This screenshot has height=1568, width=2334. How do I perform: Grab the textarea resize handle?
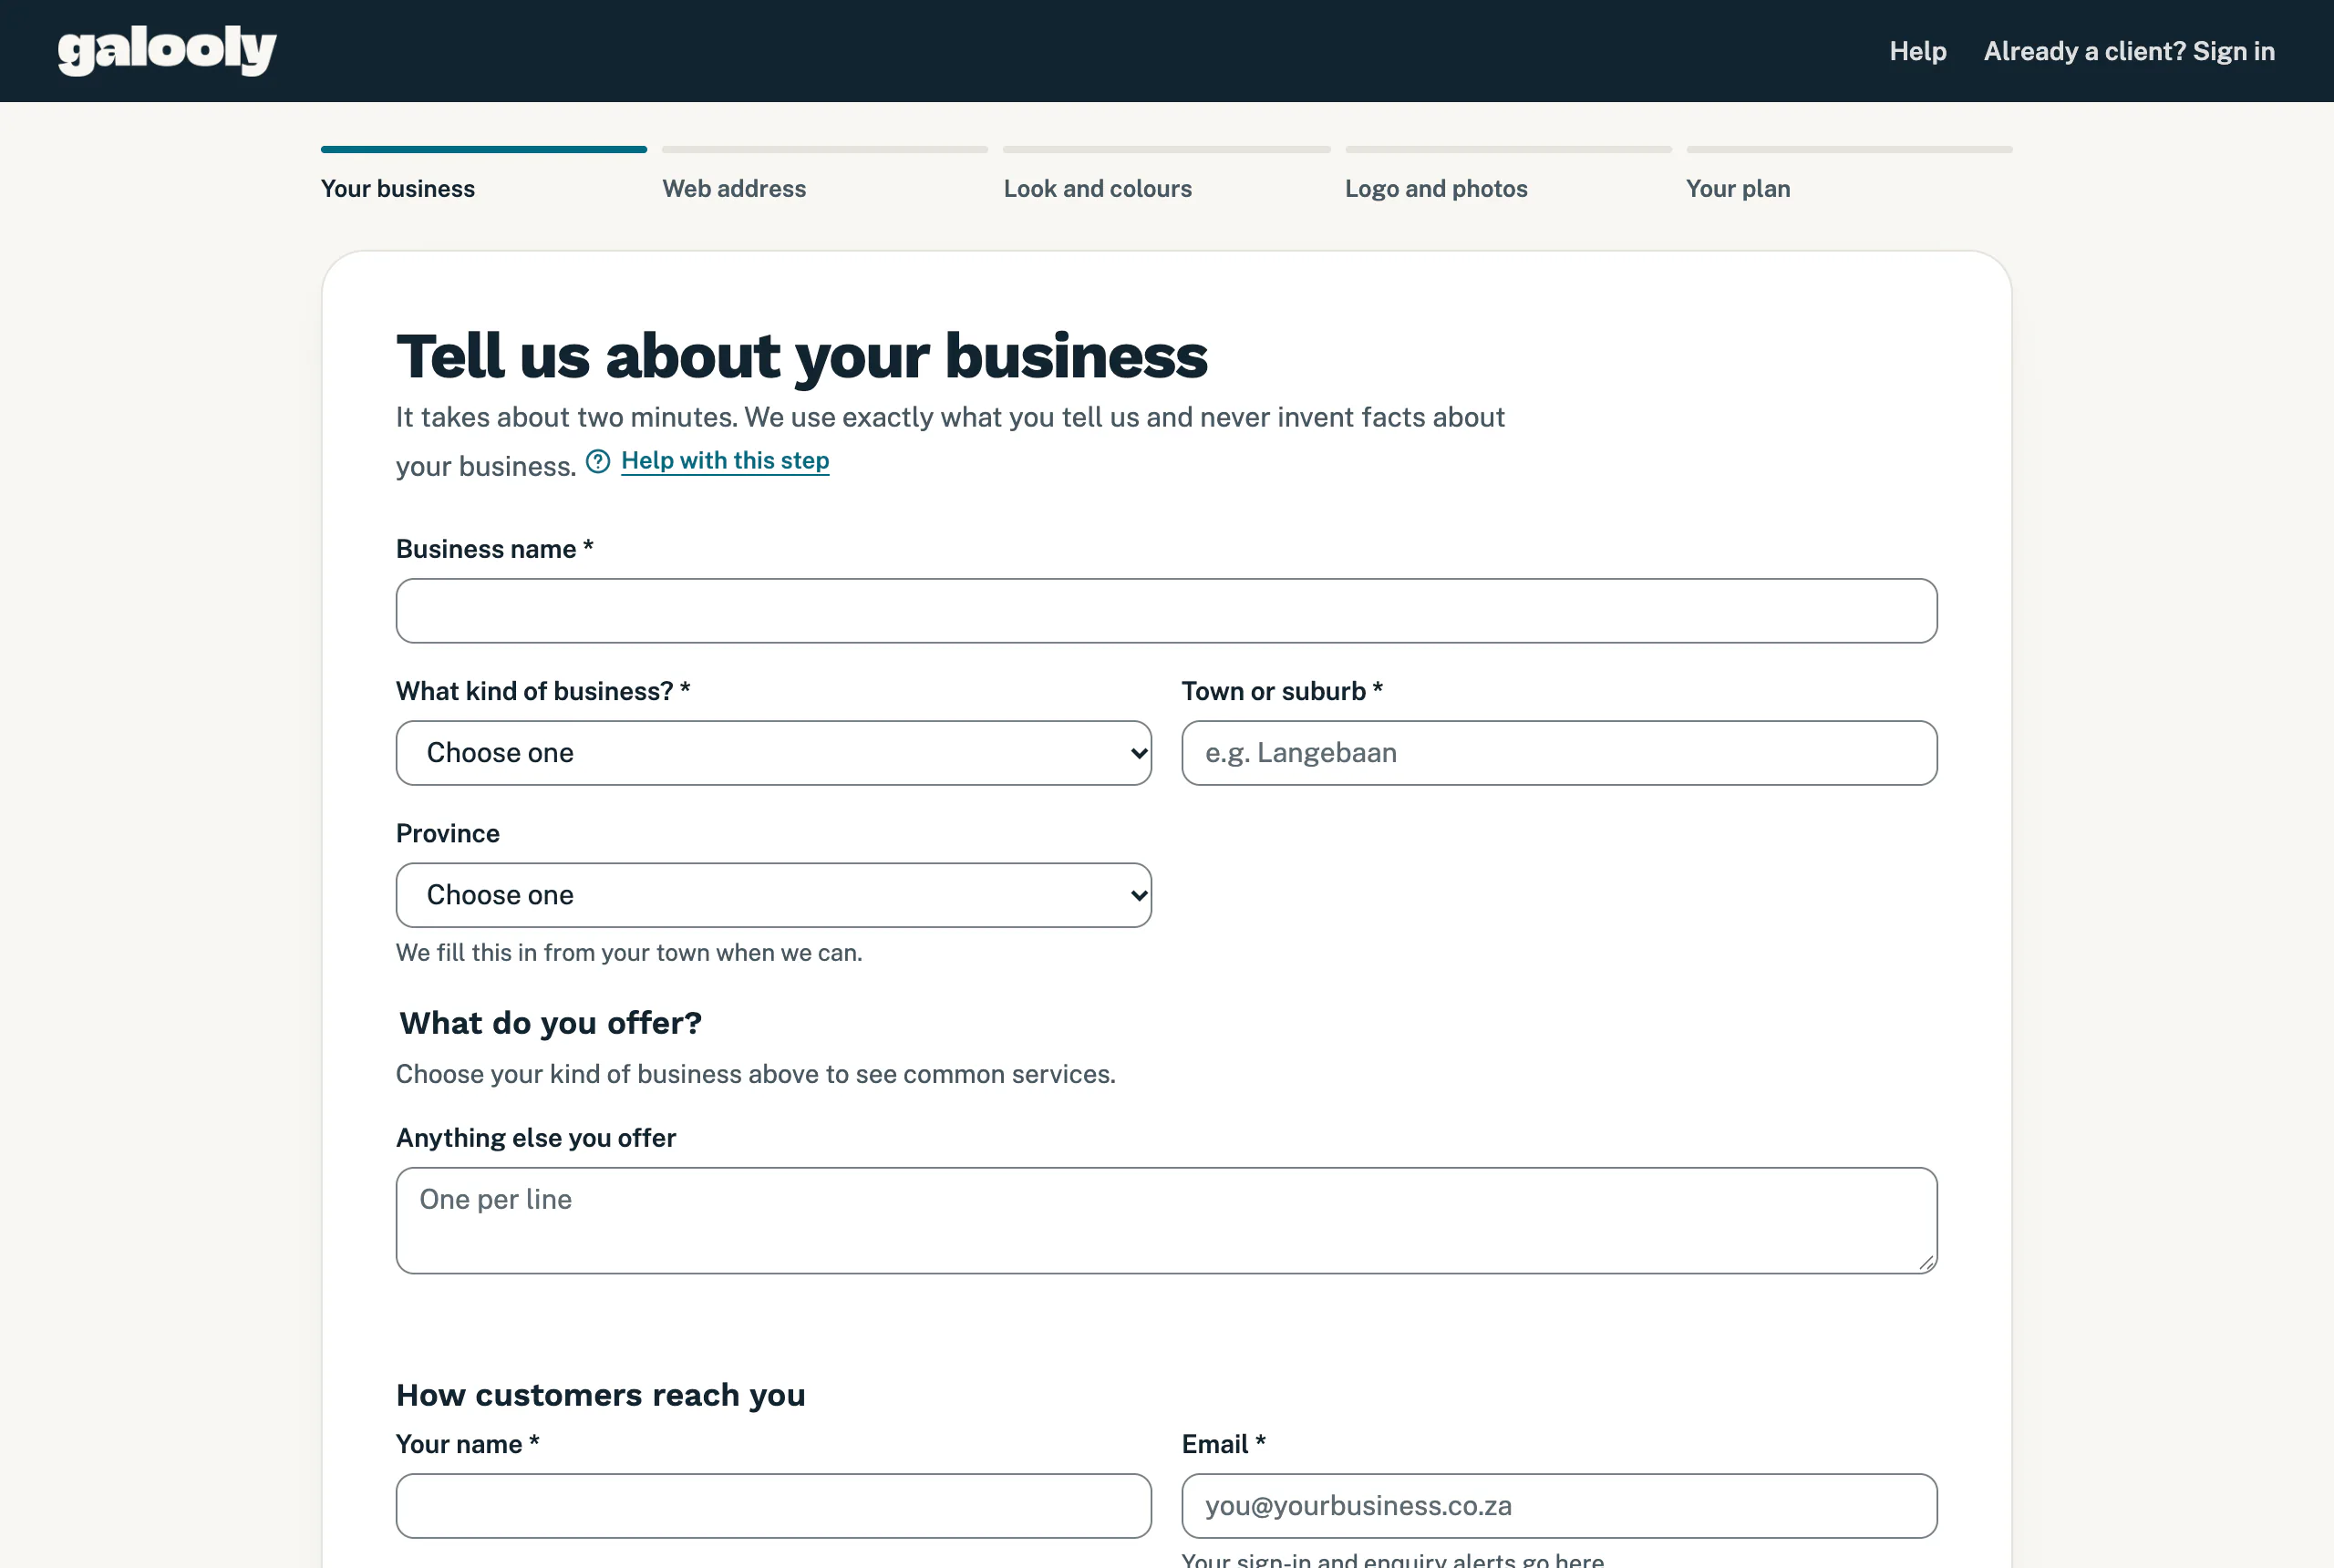tap(1926, 1263)
